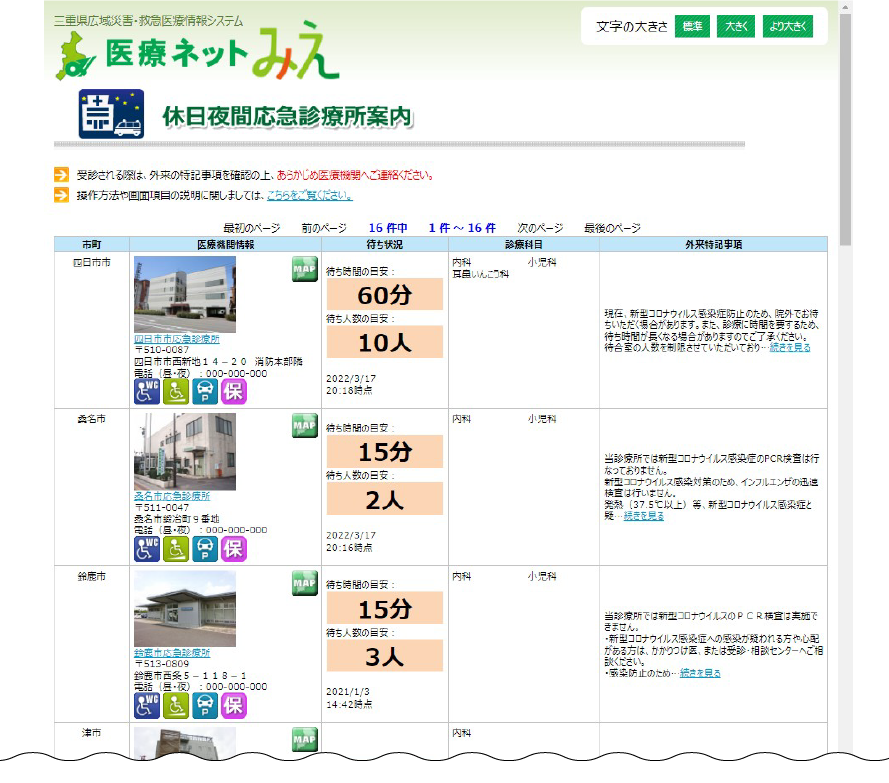Click orange arrow beside 操作方法 notice
Screen dimensions: 889x783
tap(61, 195)
